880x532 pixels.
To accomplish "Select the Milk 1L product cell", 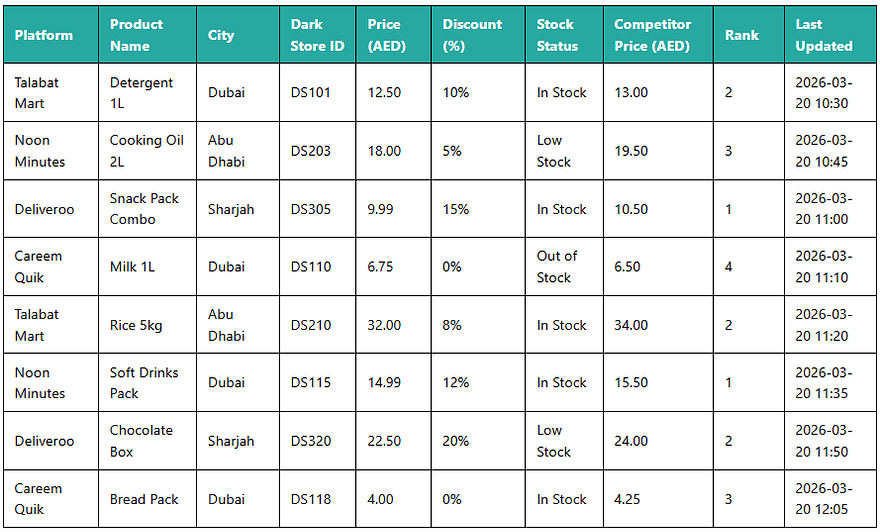I will (148, 267).
